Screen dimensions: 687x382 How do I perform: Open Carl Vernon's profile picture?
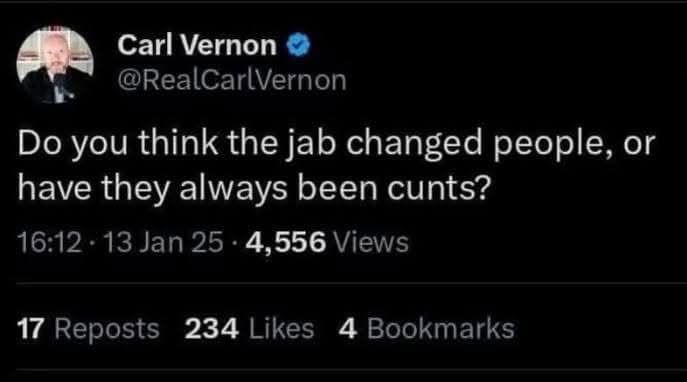tap(55, 65)
